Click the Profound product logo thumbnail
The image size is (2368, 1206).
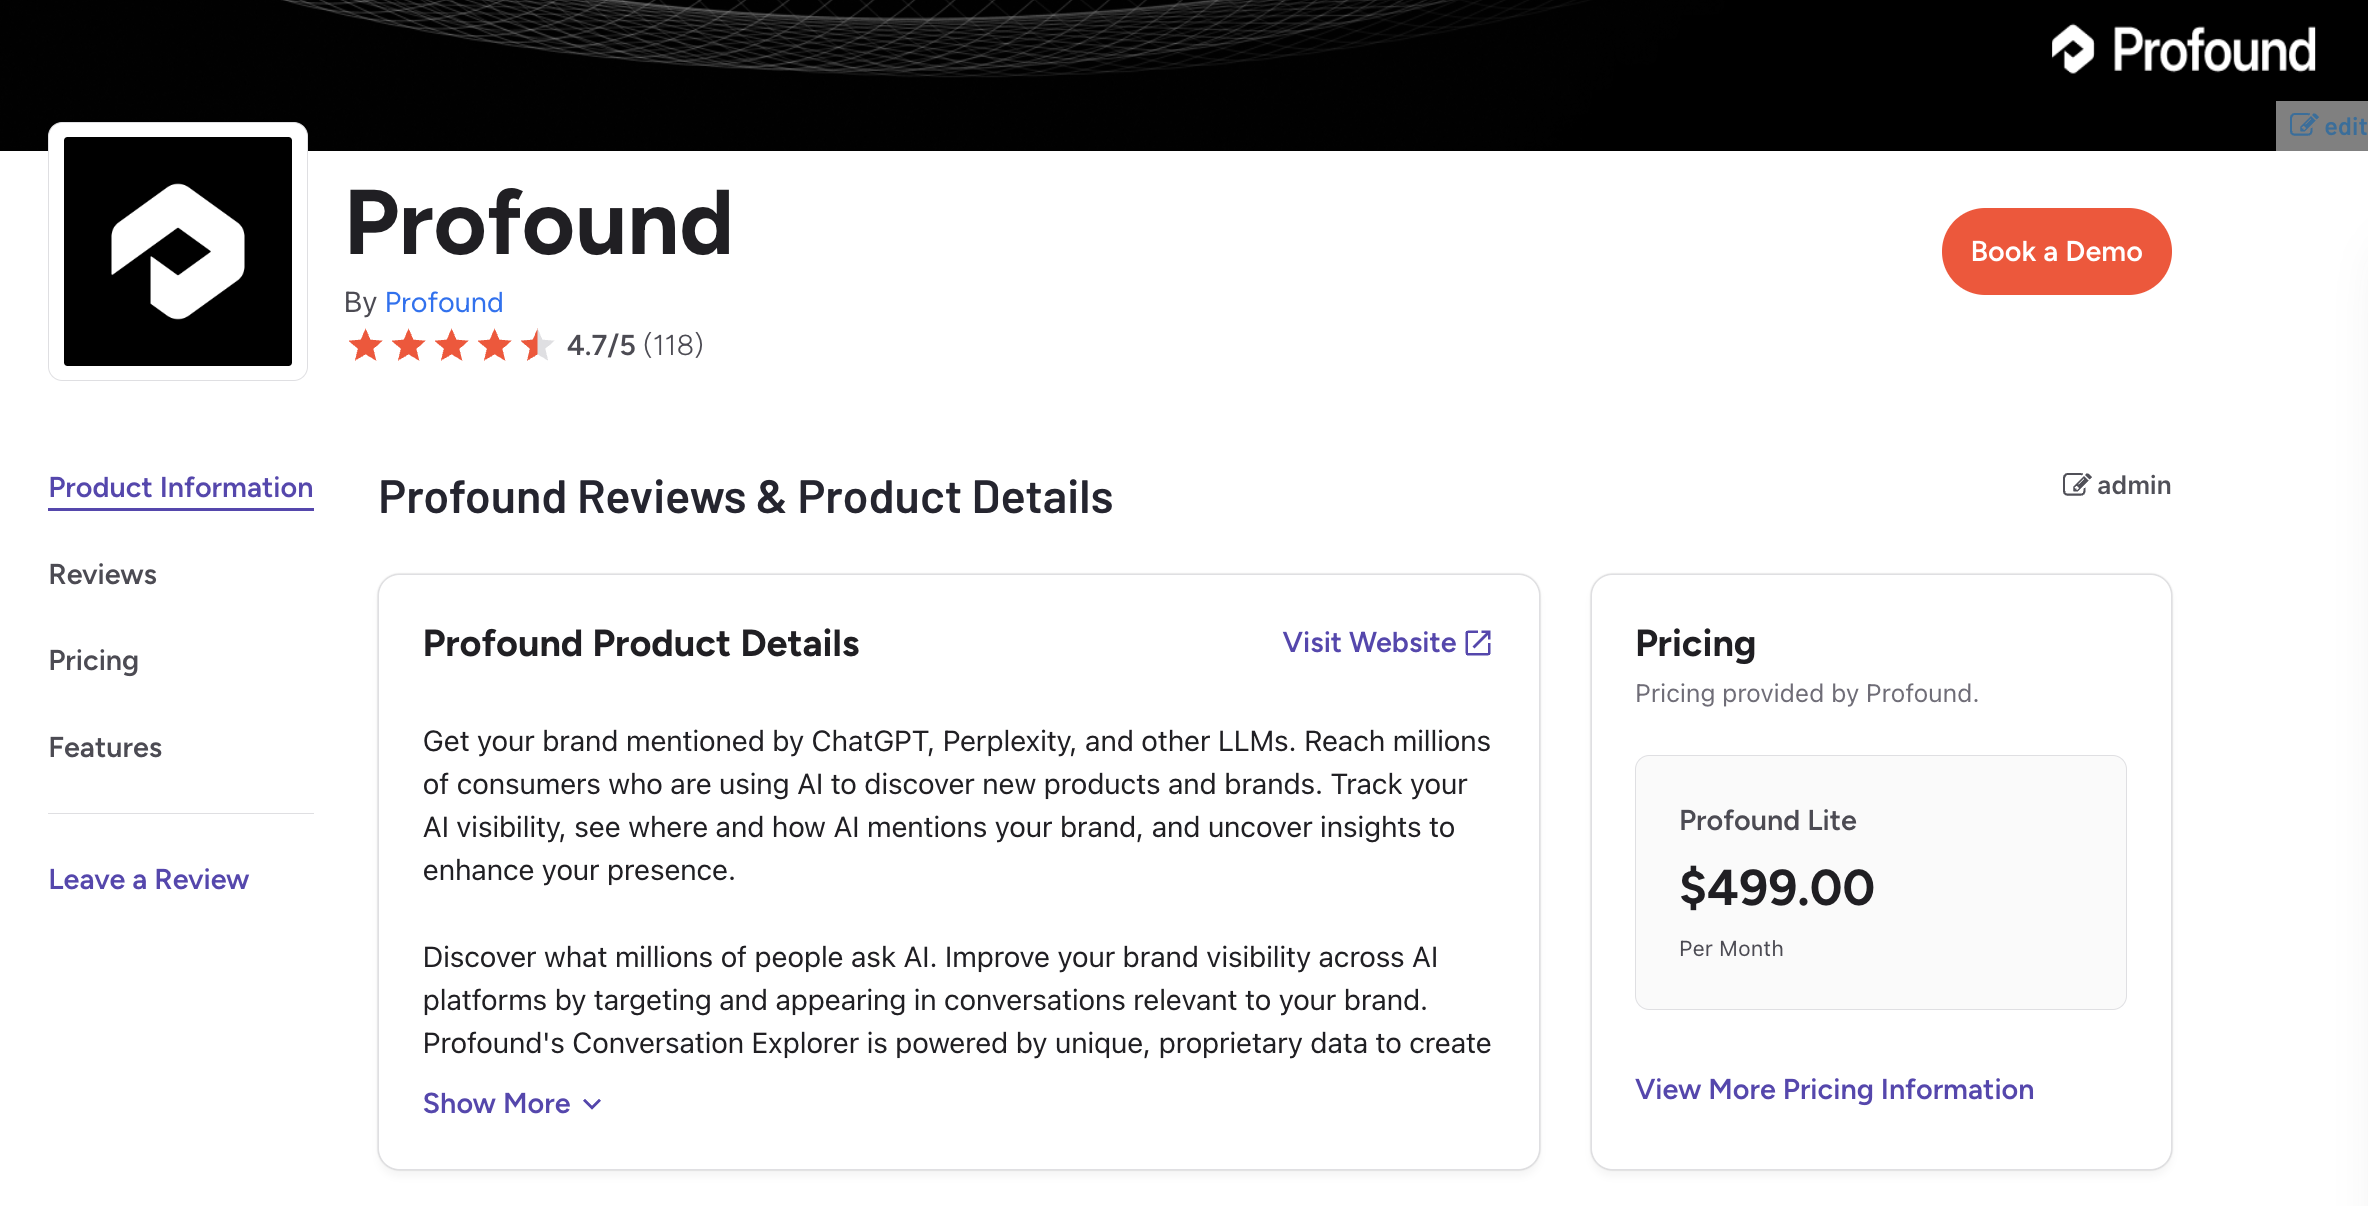pyautogui.click(x=177, y=252)
